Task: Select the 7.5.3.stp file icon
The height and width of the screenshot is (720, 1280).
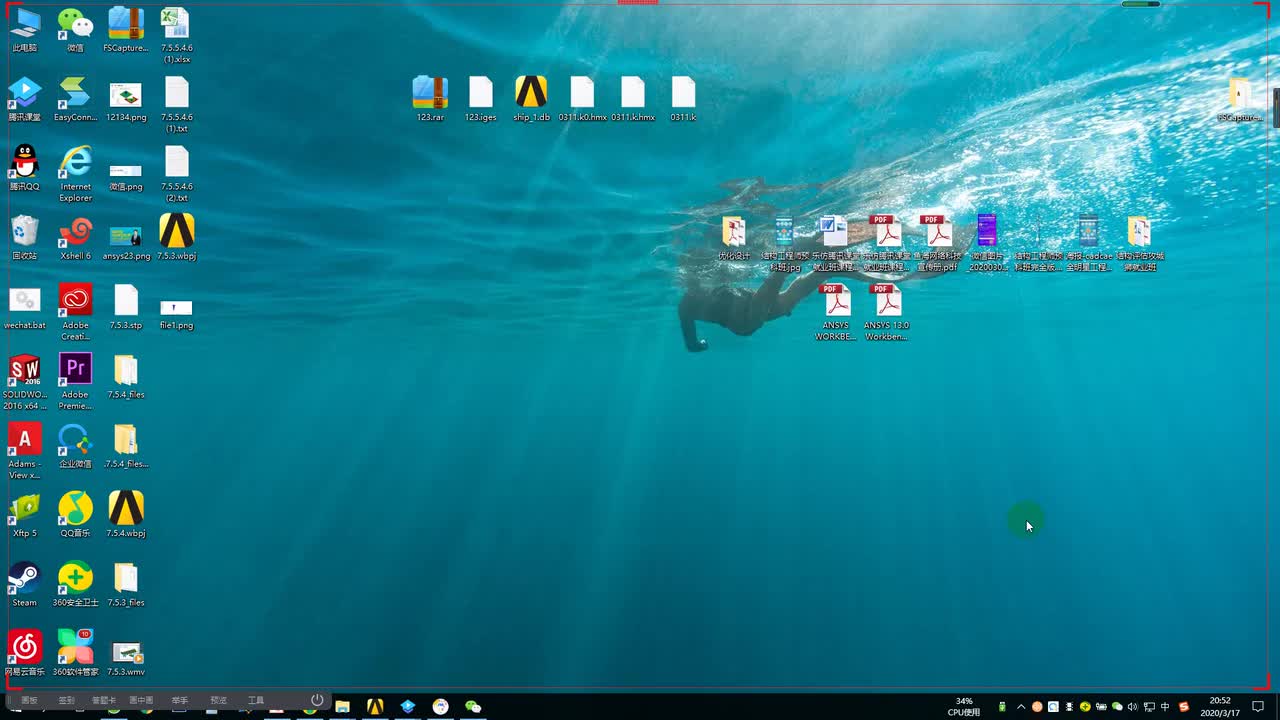Action: 126,306
